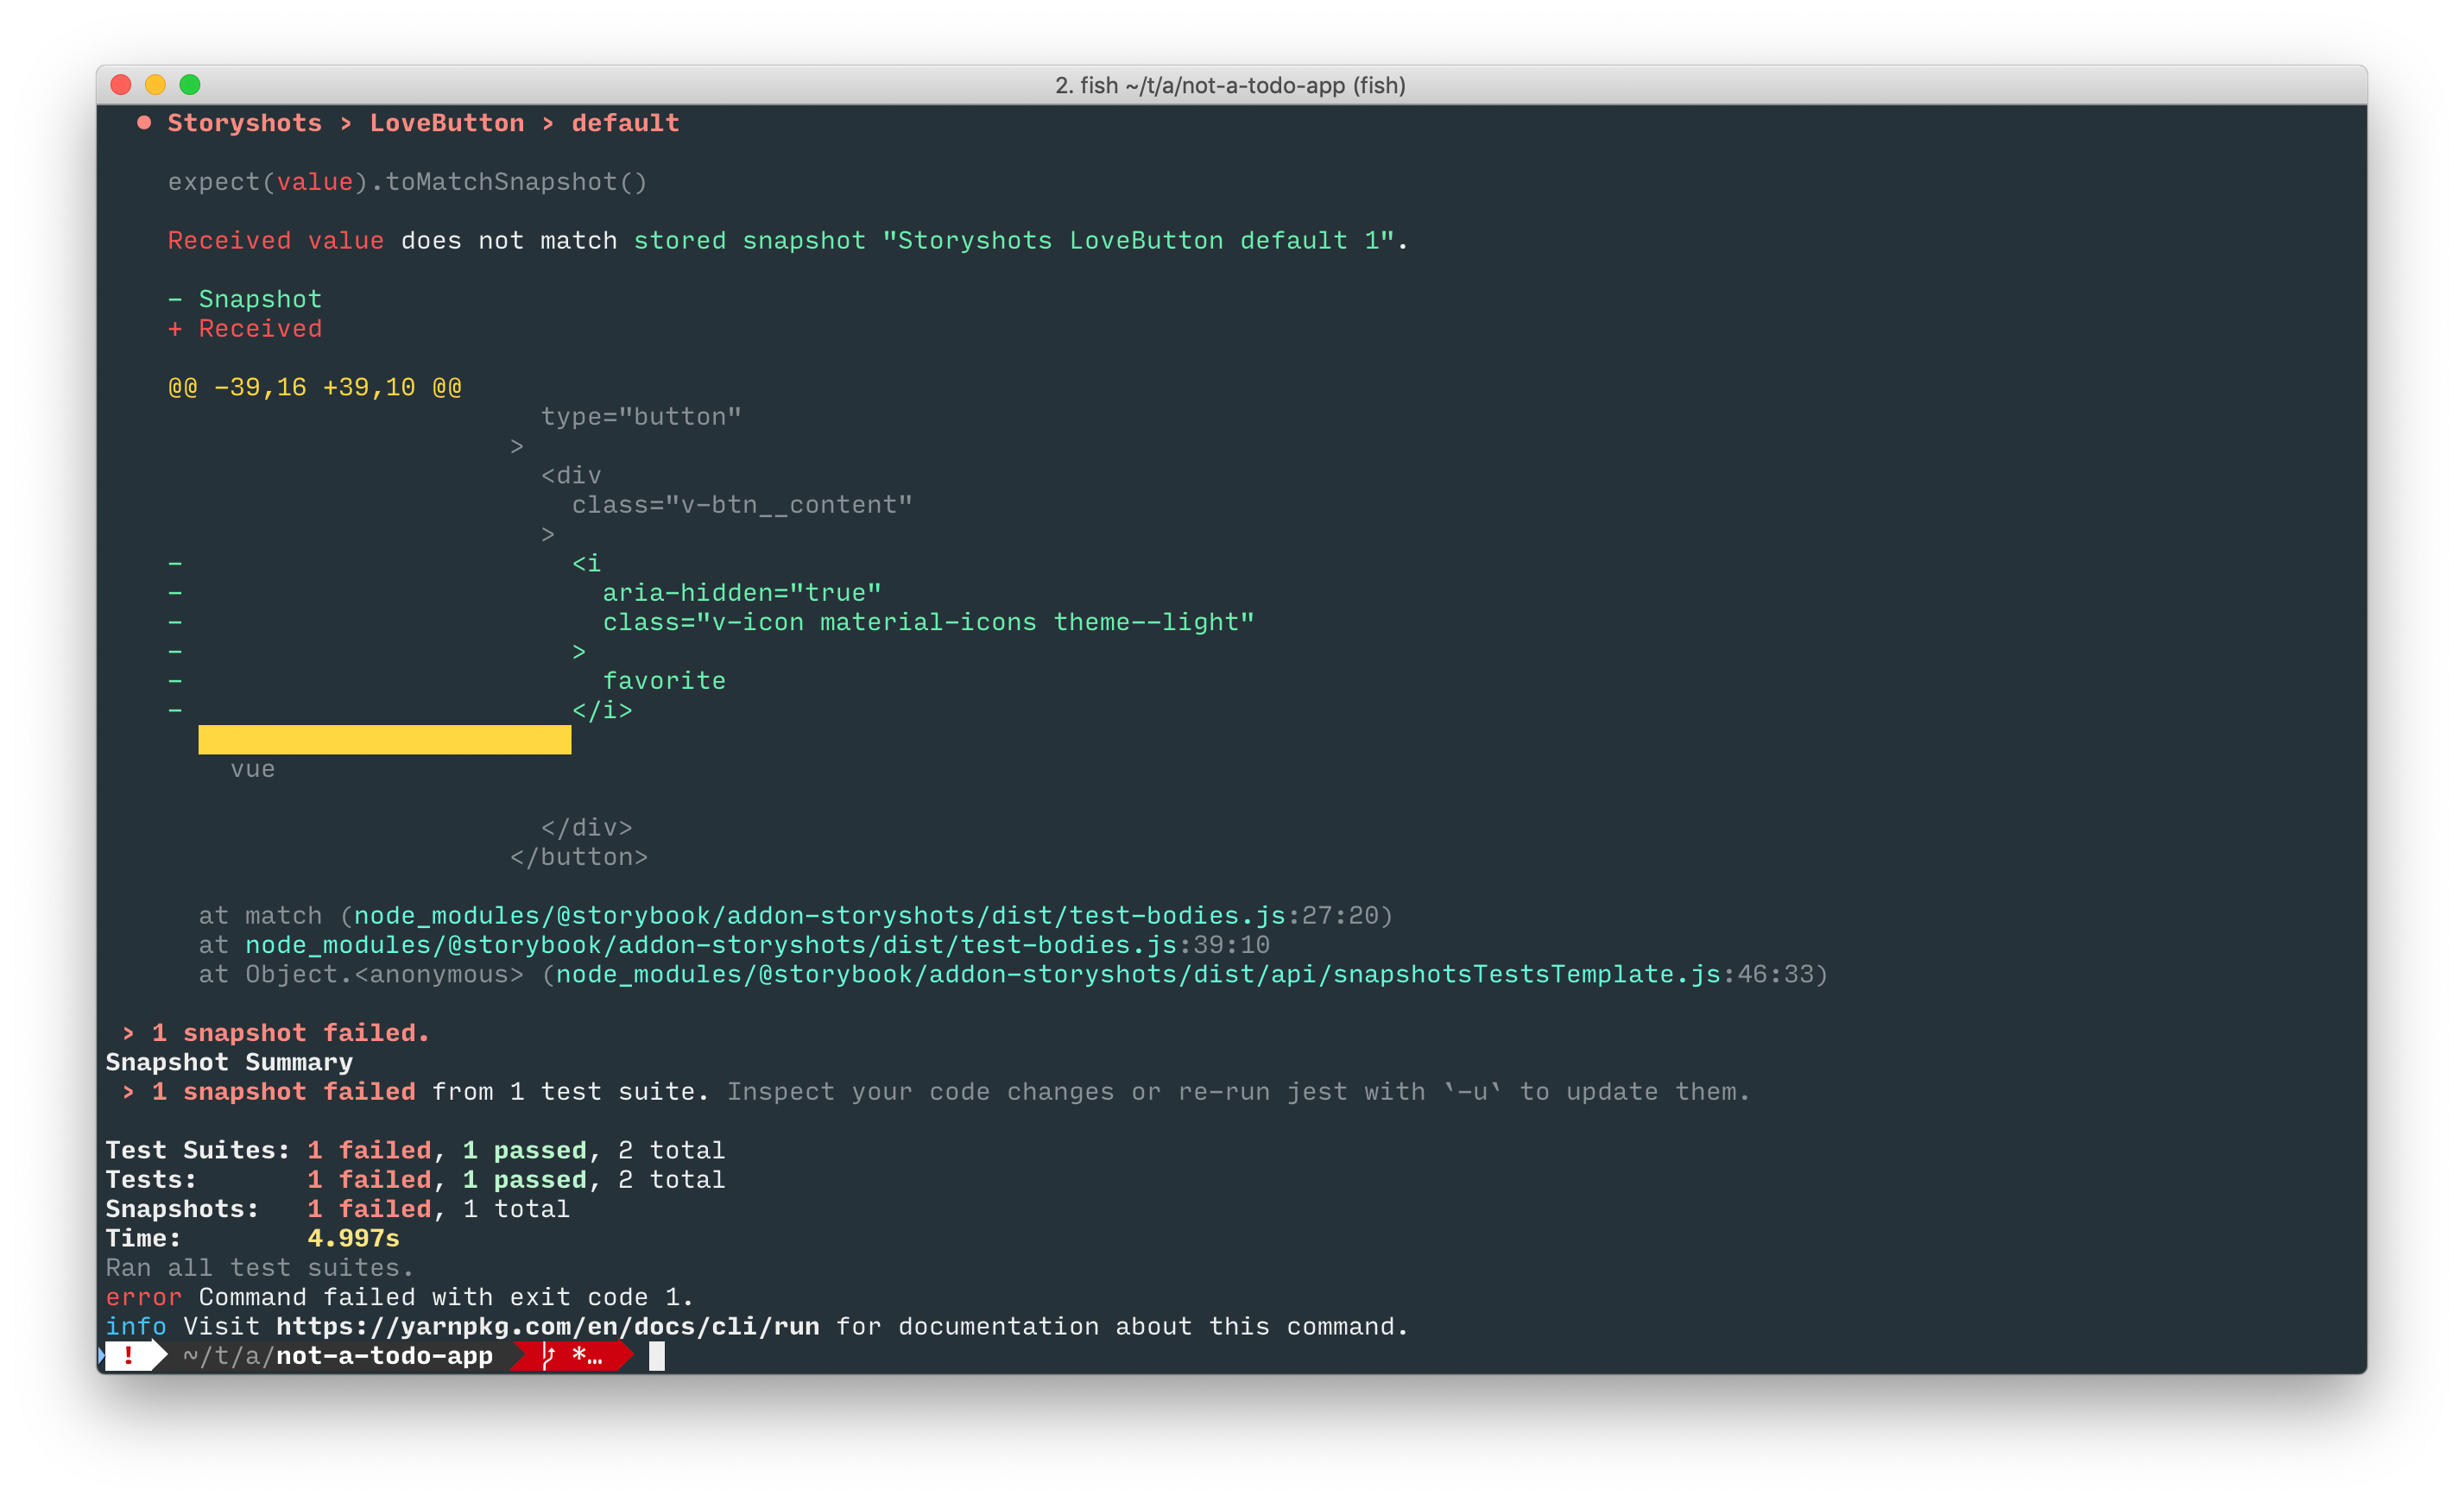Click the red bullet before Storyshots
Viewport: 2464px width, 1502px height.
click(144, 123)
